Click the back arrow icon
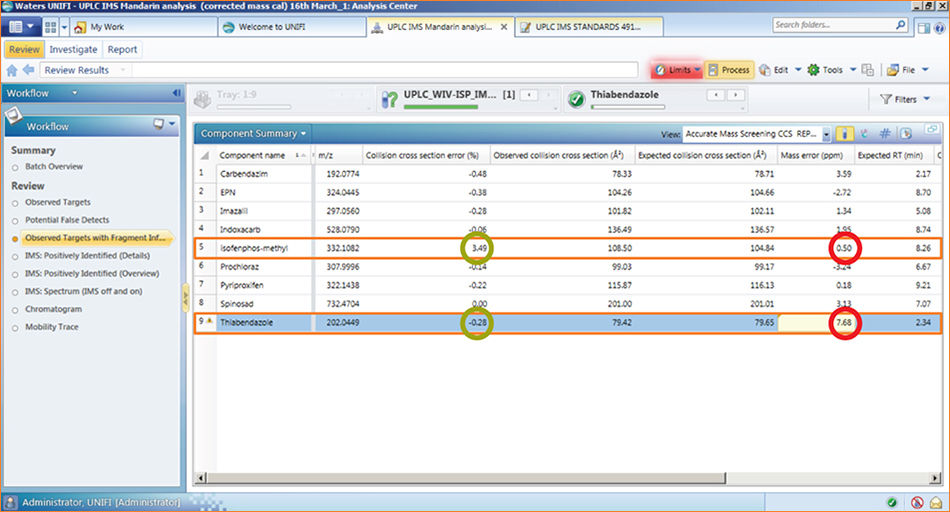The image size is (950, 512). pyautogui.click(x=28, y=70)
